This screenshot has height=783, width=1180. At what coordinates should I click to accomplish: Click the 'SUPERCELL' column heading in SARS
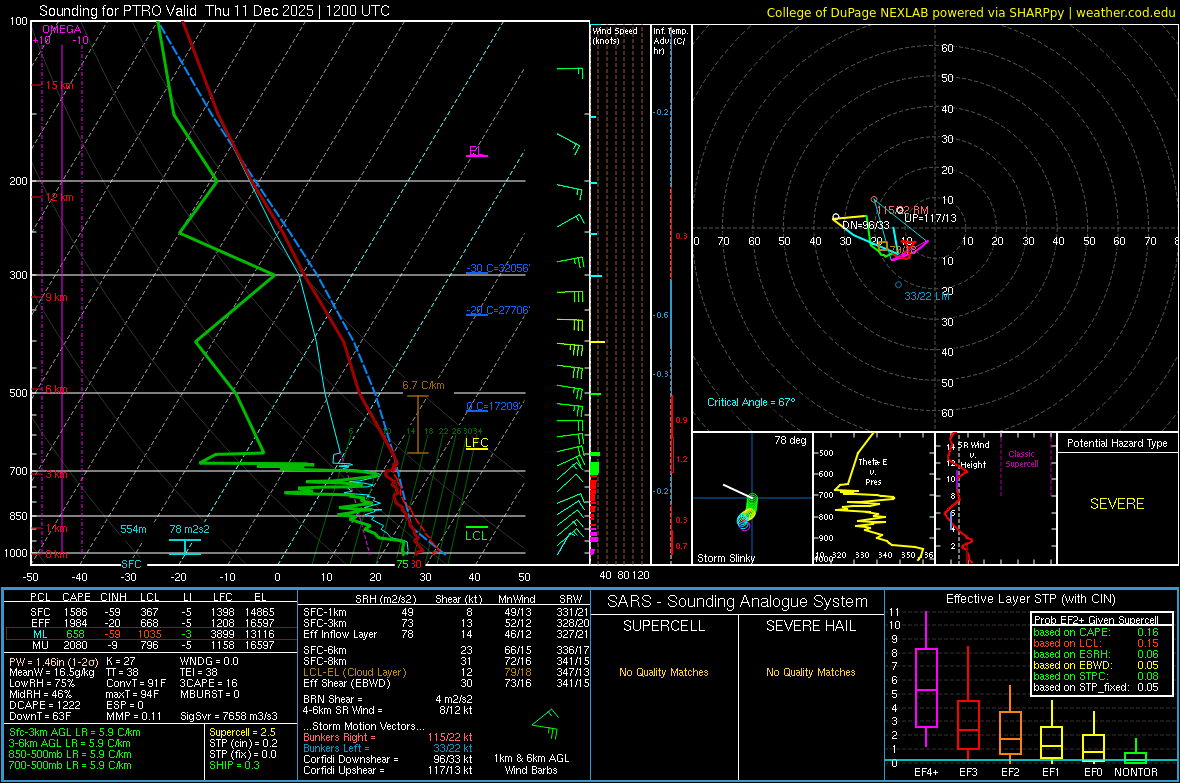click(x=664, y=626)
